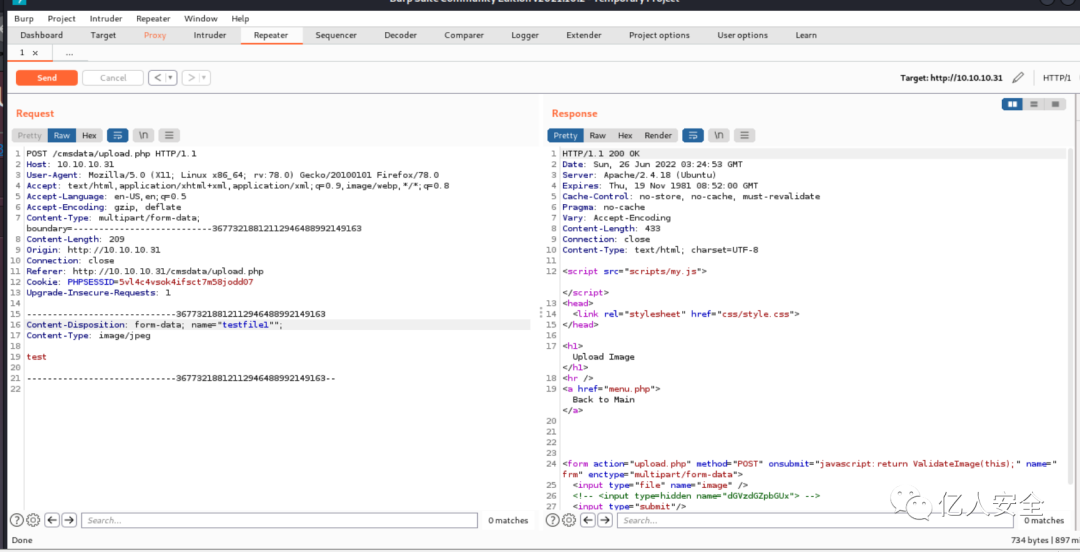Open Request search help icon

point(17,520)
